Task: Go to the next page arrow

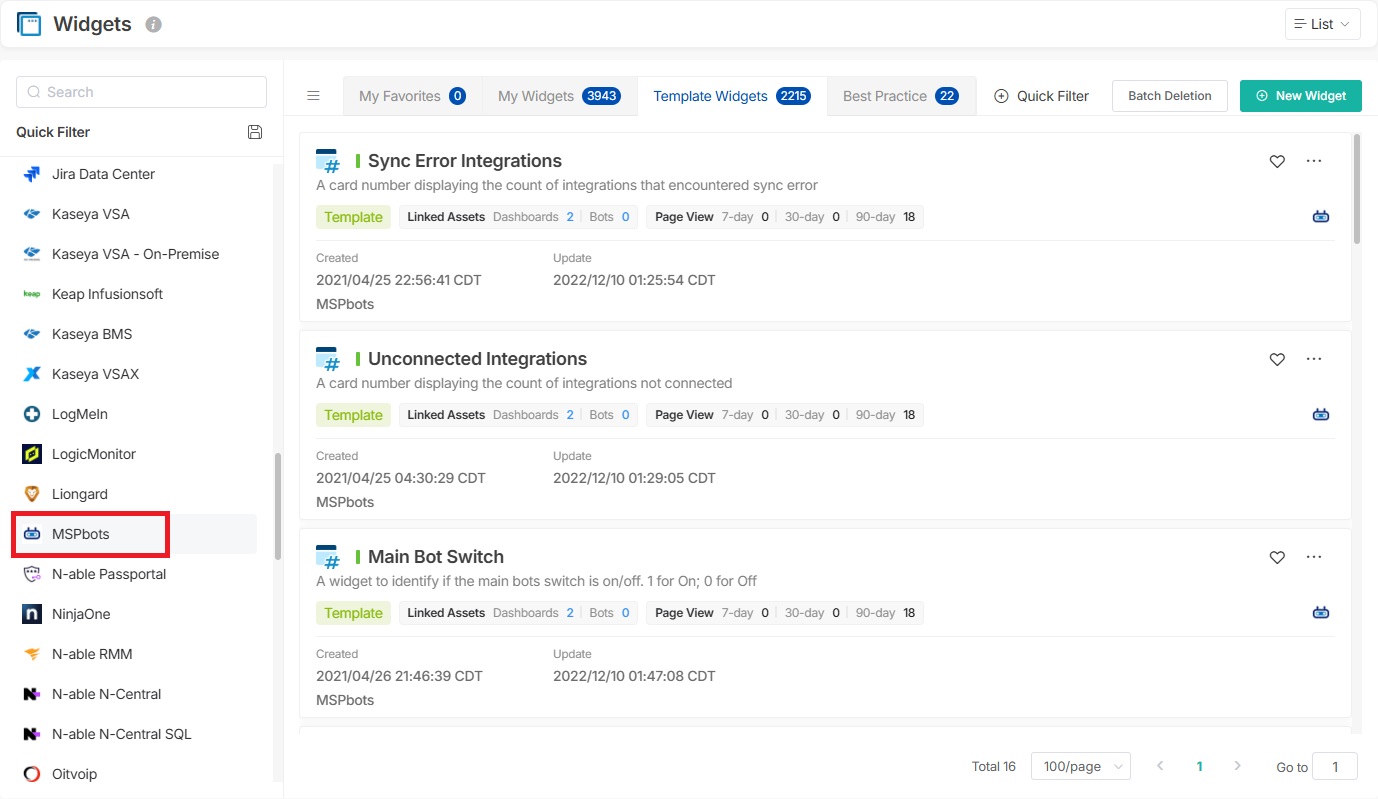Action: pyautogui.click(x=1237, y=766)
